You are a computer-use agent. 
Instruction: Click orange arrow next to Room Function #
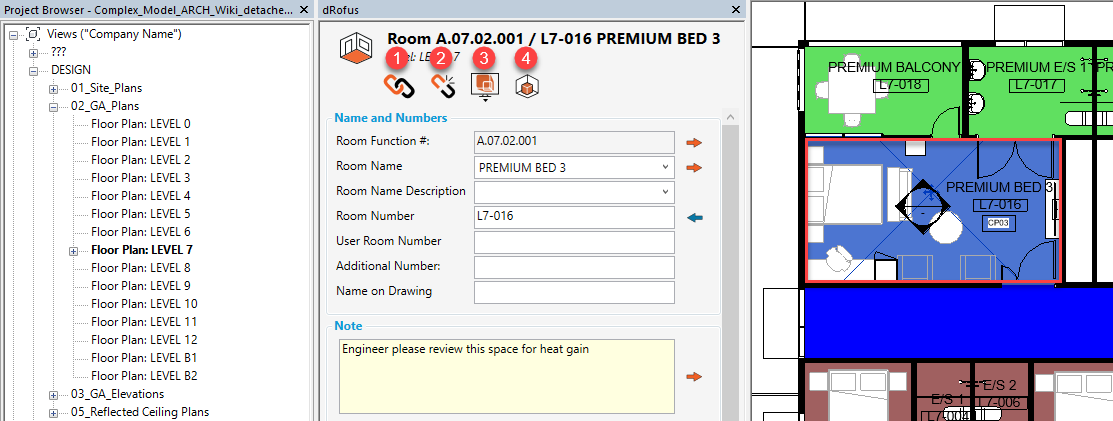(x=693, y=143)
